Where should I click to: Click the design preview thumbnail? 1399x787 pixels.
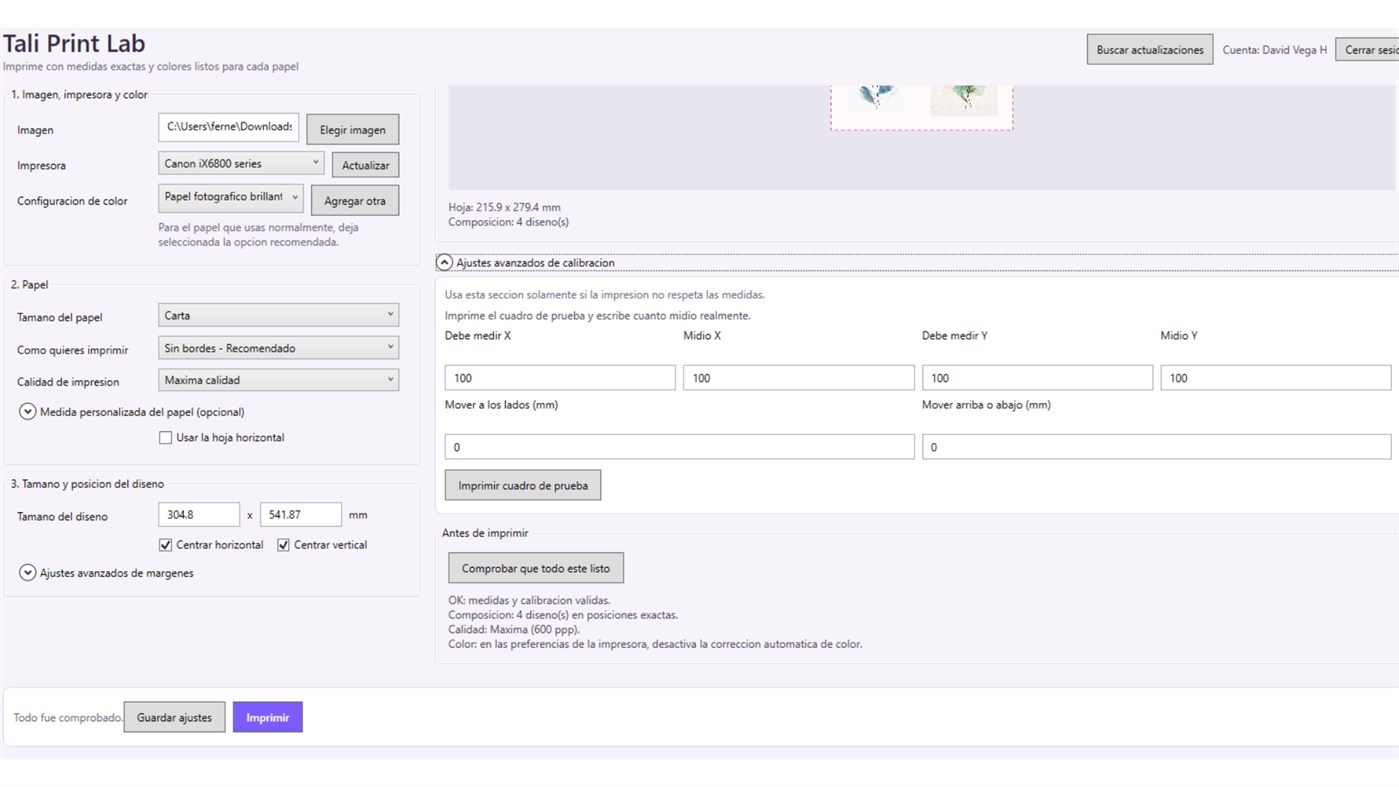pos(921,107)
